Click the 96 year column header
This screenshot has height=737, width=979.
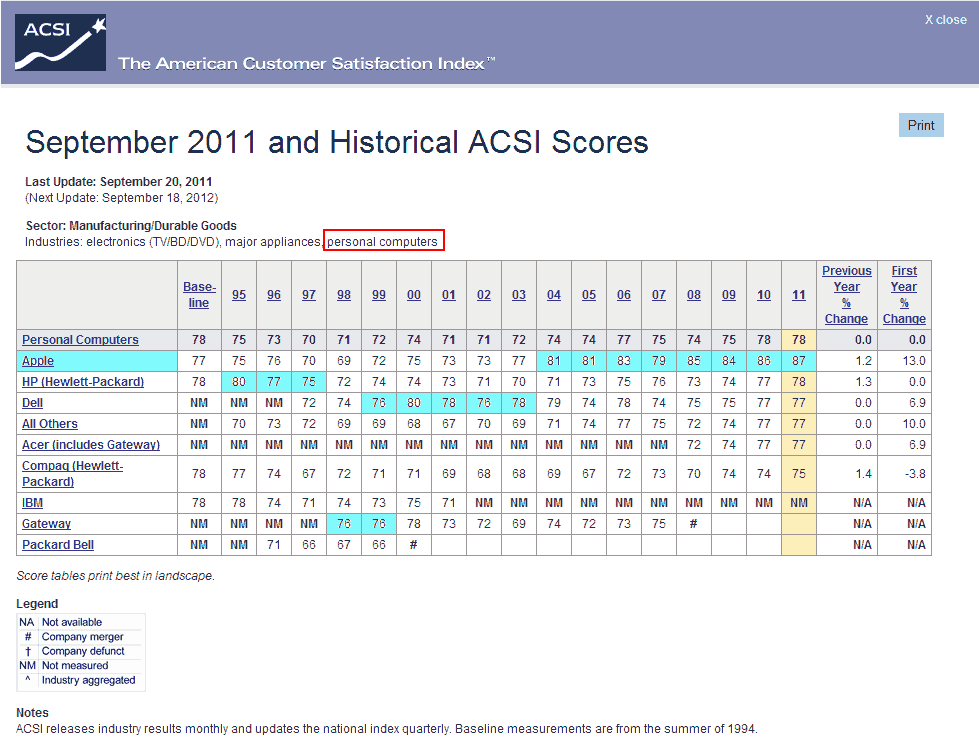click(273, 295)
